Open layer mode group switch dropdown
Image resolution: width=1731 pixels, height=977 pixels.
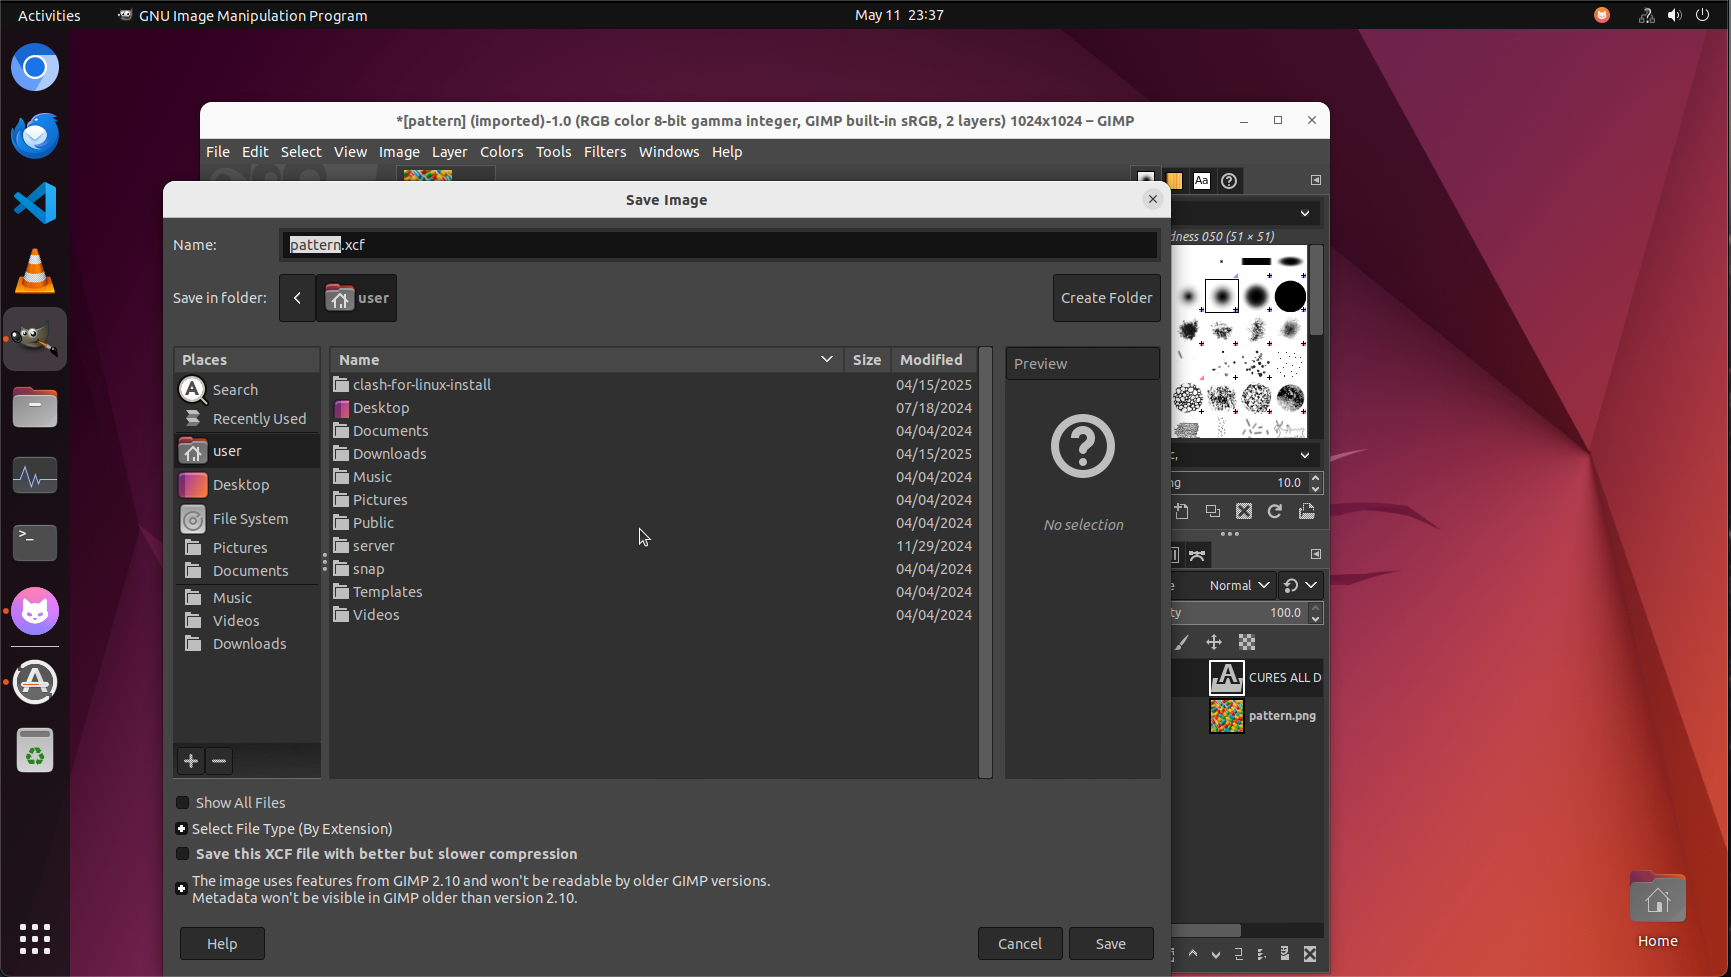pos(1301,585)
